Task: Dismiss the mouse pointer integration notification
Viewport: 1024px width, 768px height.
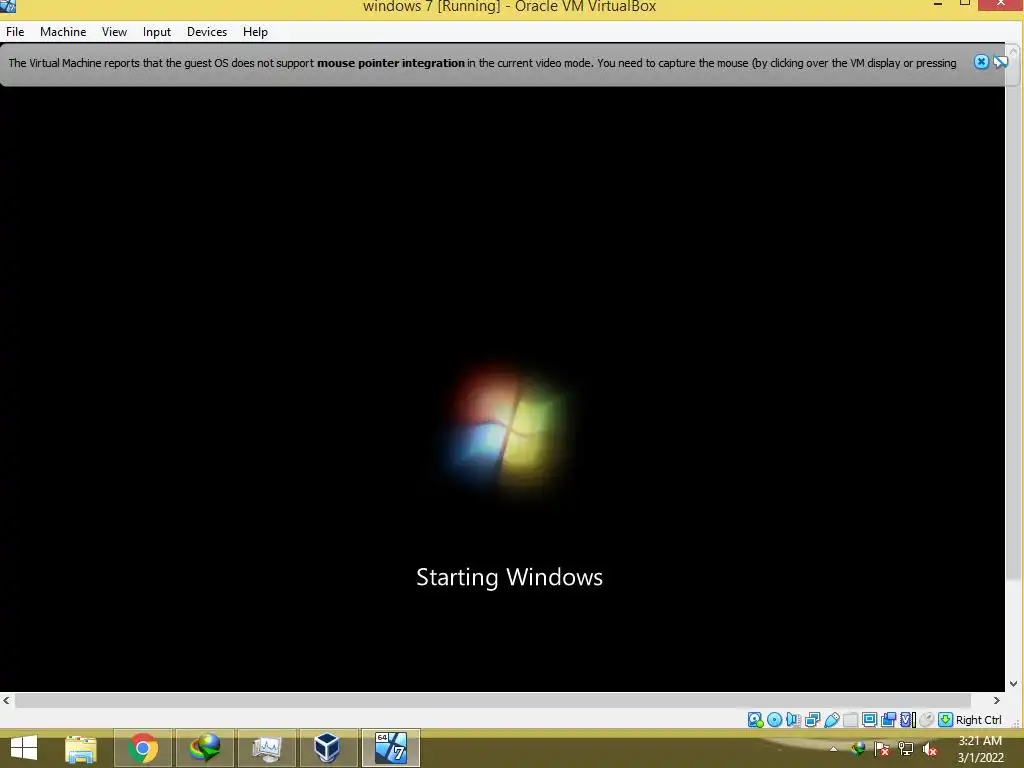Action: (981, 62)
